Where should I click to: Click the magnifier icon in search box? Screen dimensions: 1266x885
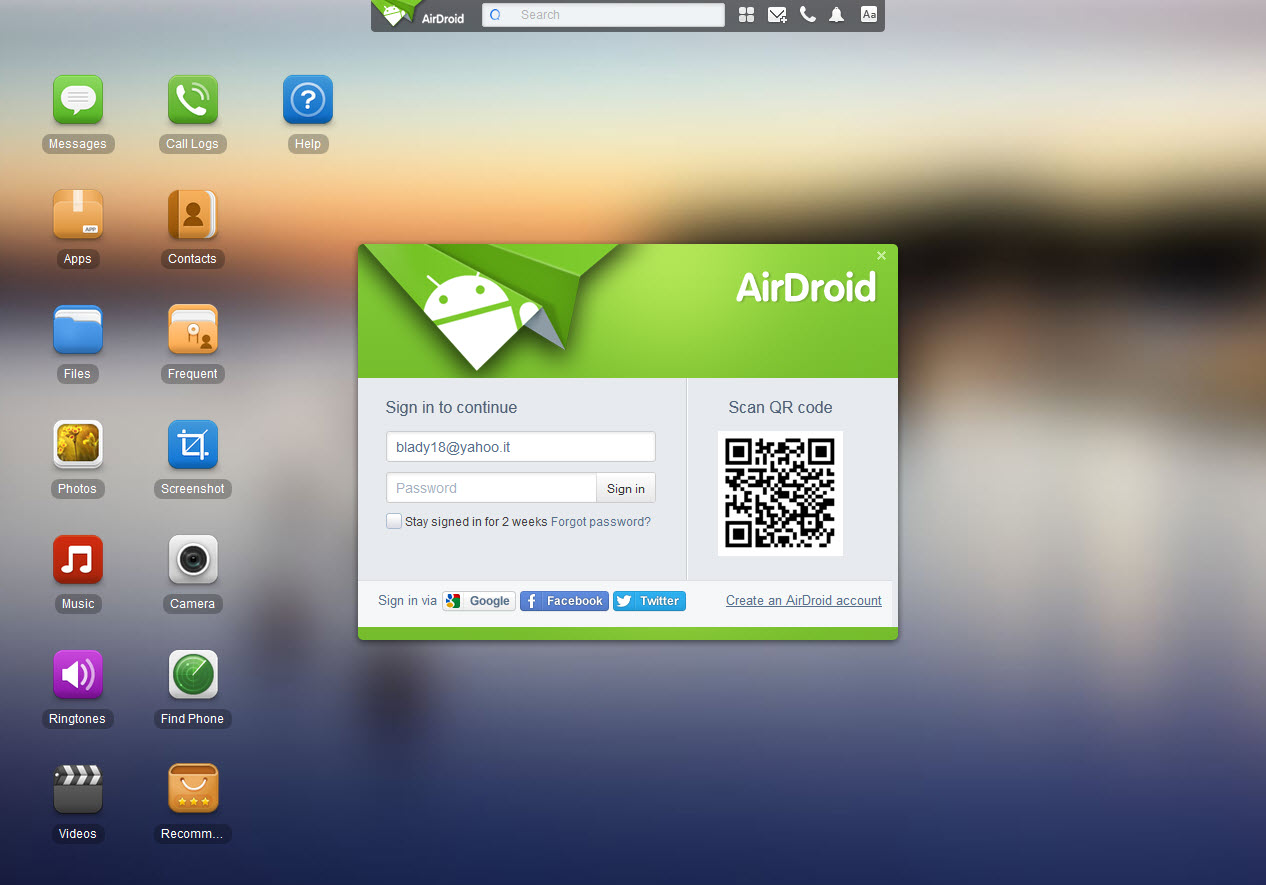(495, 15)
